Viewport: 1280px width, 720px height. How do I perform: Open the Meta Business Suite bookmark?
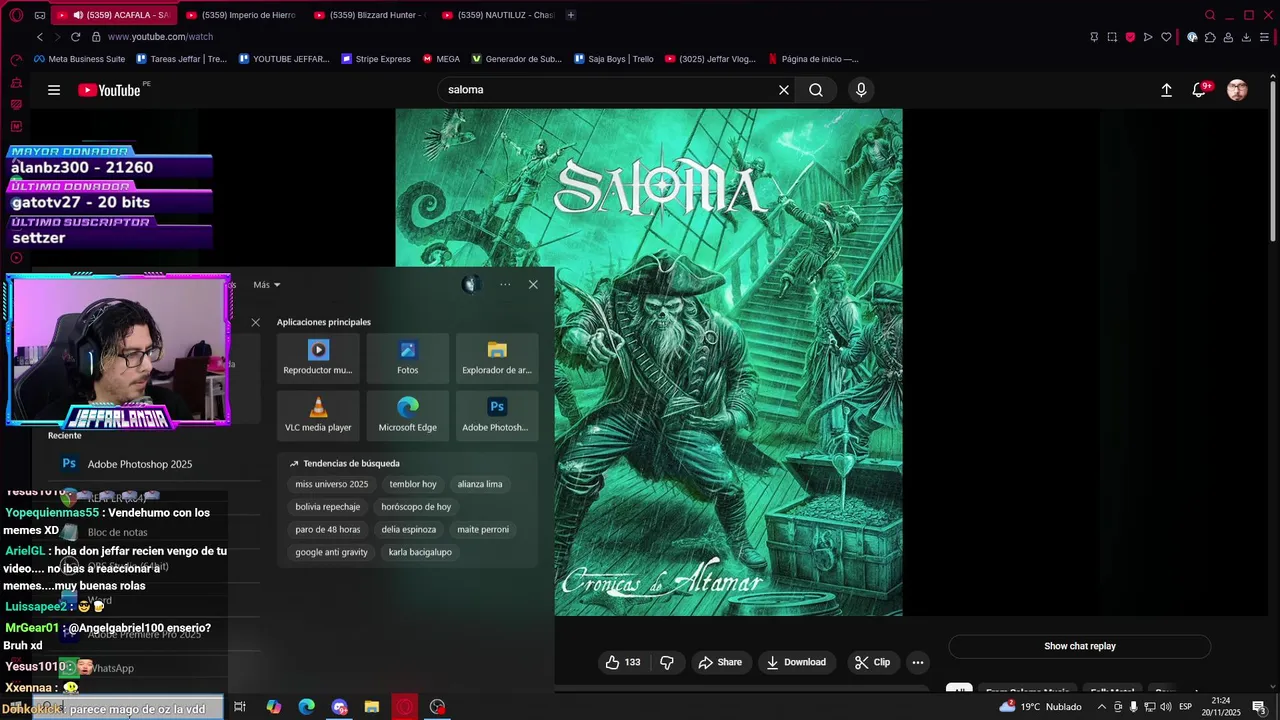(x=79, y=59)
